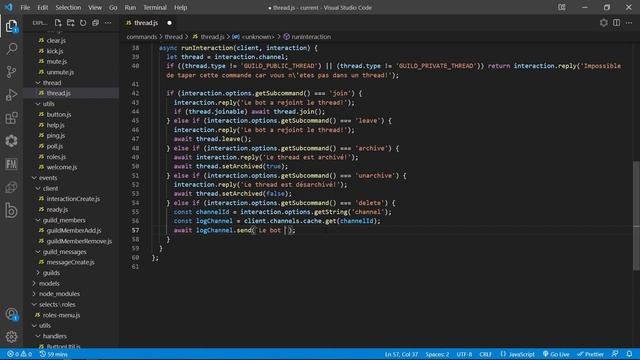
Task: Open the Go menu
Action: pyautogui.click(x=113, y=7)
